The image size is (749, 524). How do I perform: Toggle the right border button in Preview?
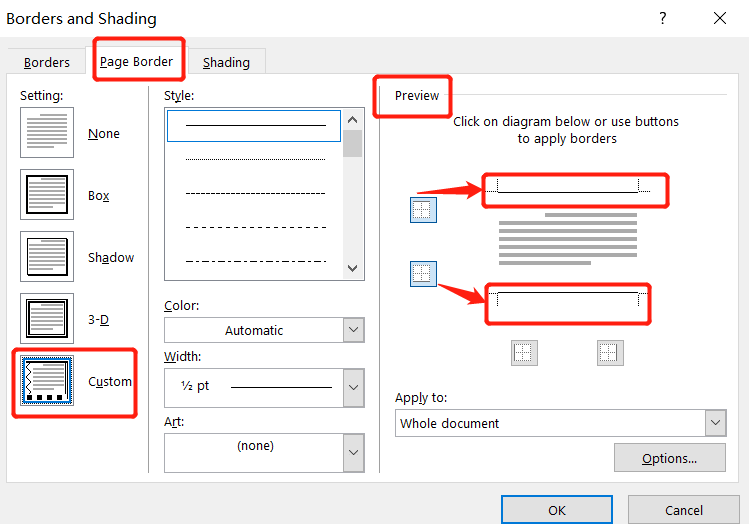610,353
